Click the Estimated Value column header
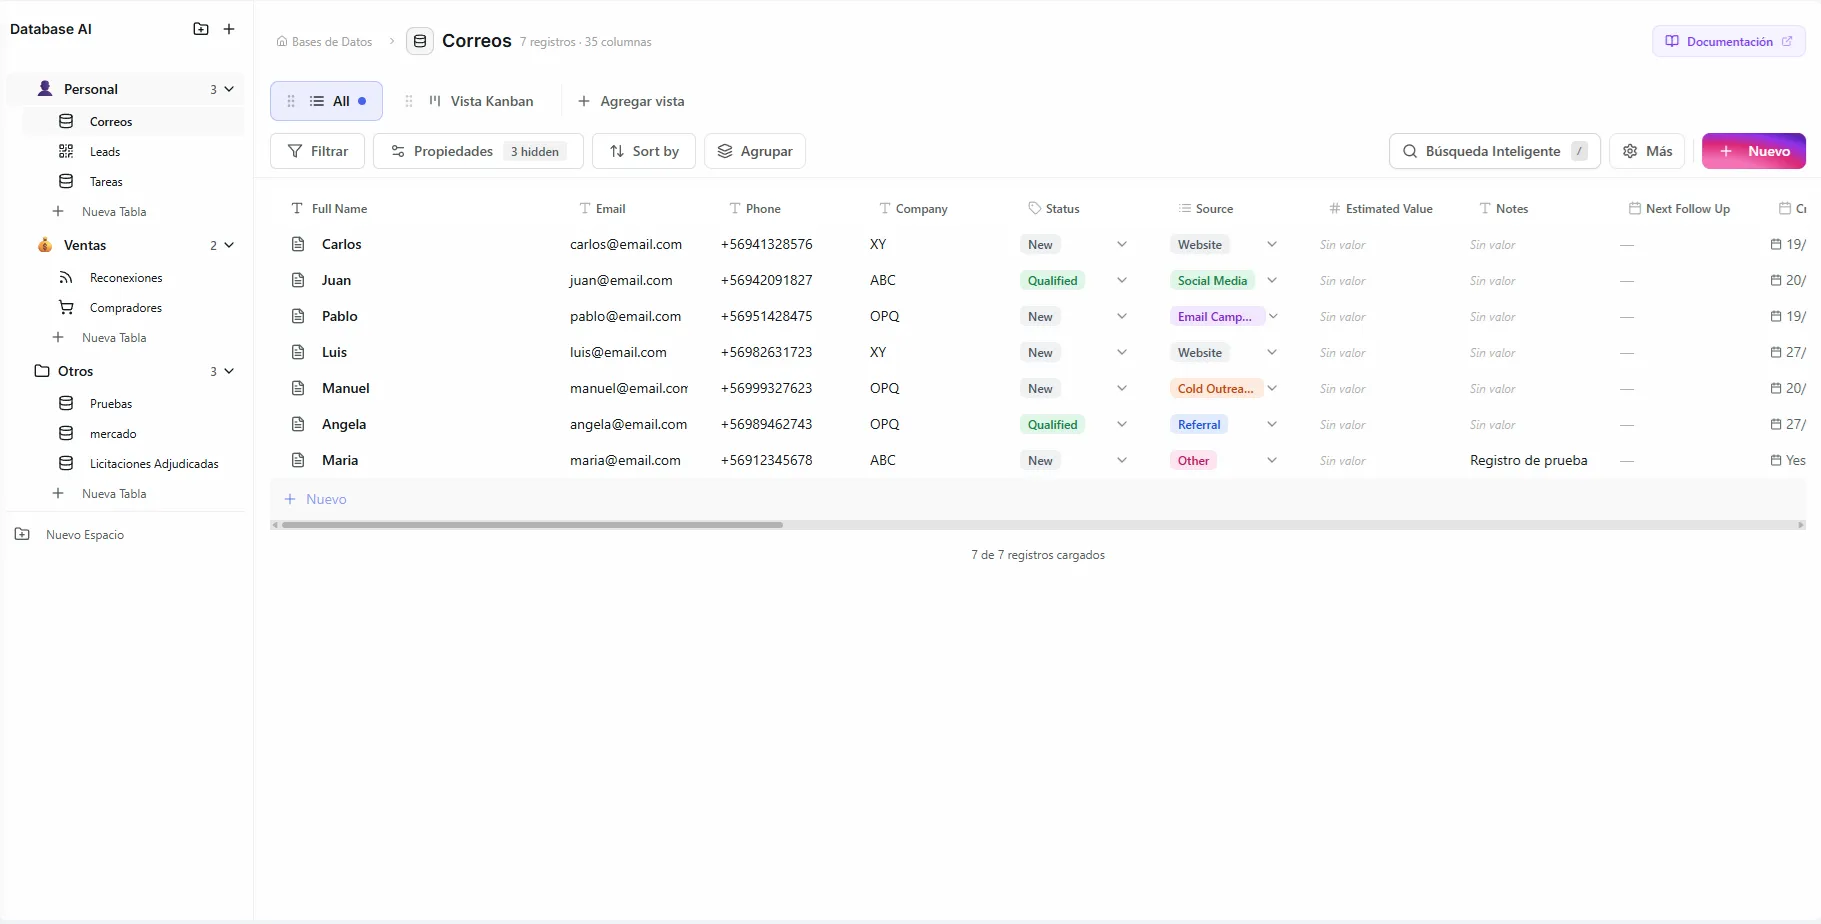The image size is (1821, 924). click(1381, 208)
